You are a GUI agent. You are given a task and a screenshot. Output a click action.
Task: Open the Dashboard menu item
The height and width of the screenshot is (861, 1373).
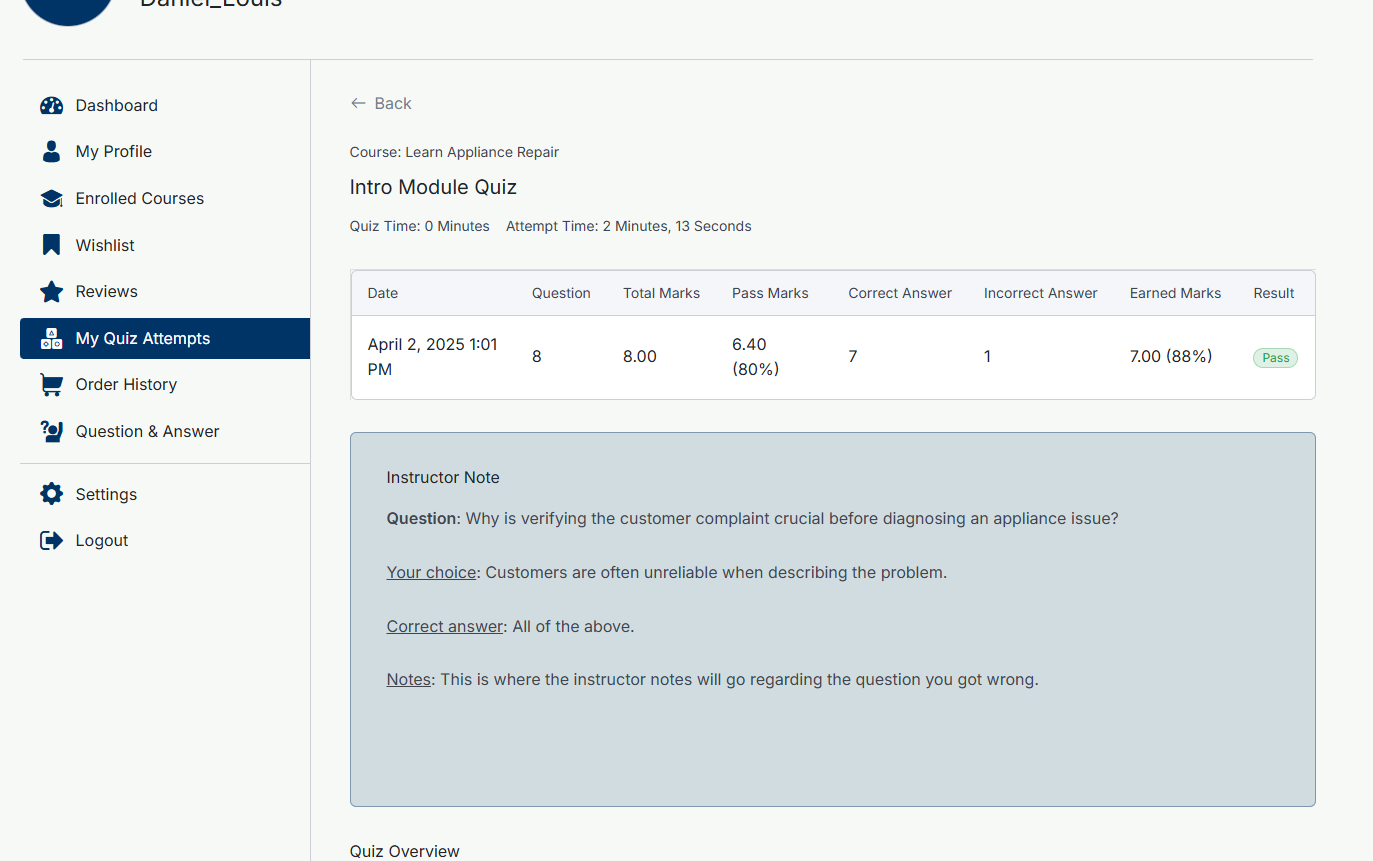point(116,106)
